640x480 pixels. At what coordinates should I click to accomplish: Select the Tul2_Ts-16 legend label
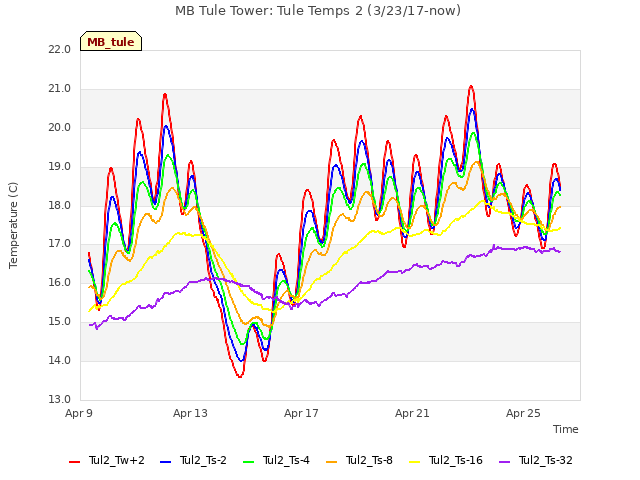(456, 460)
